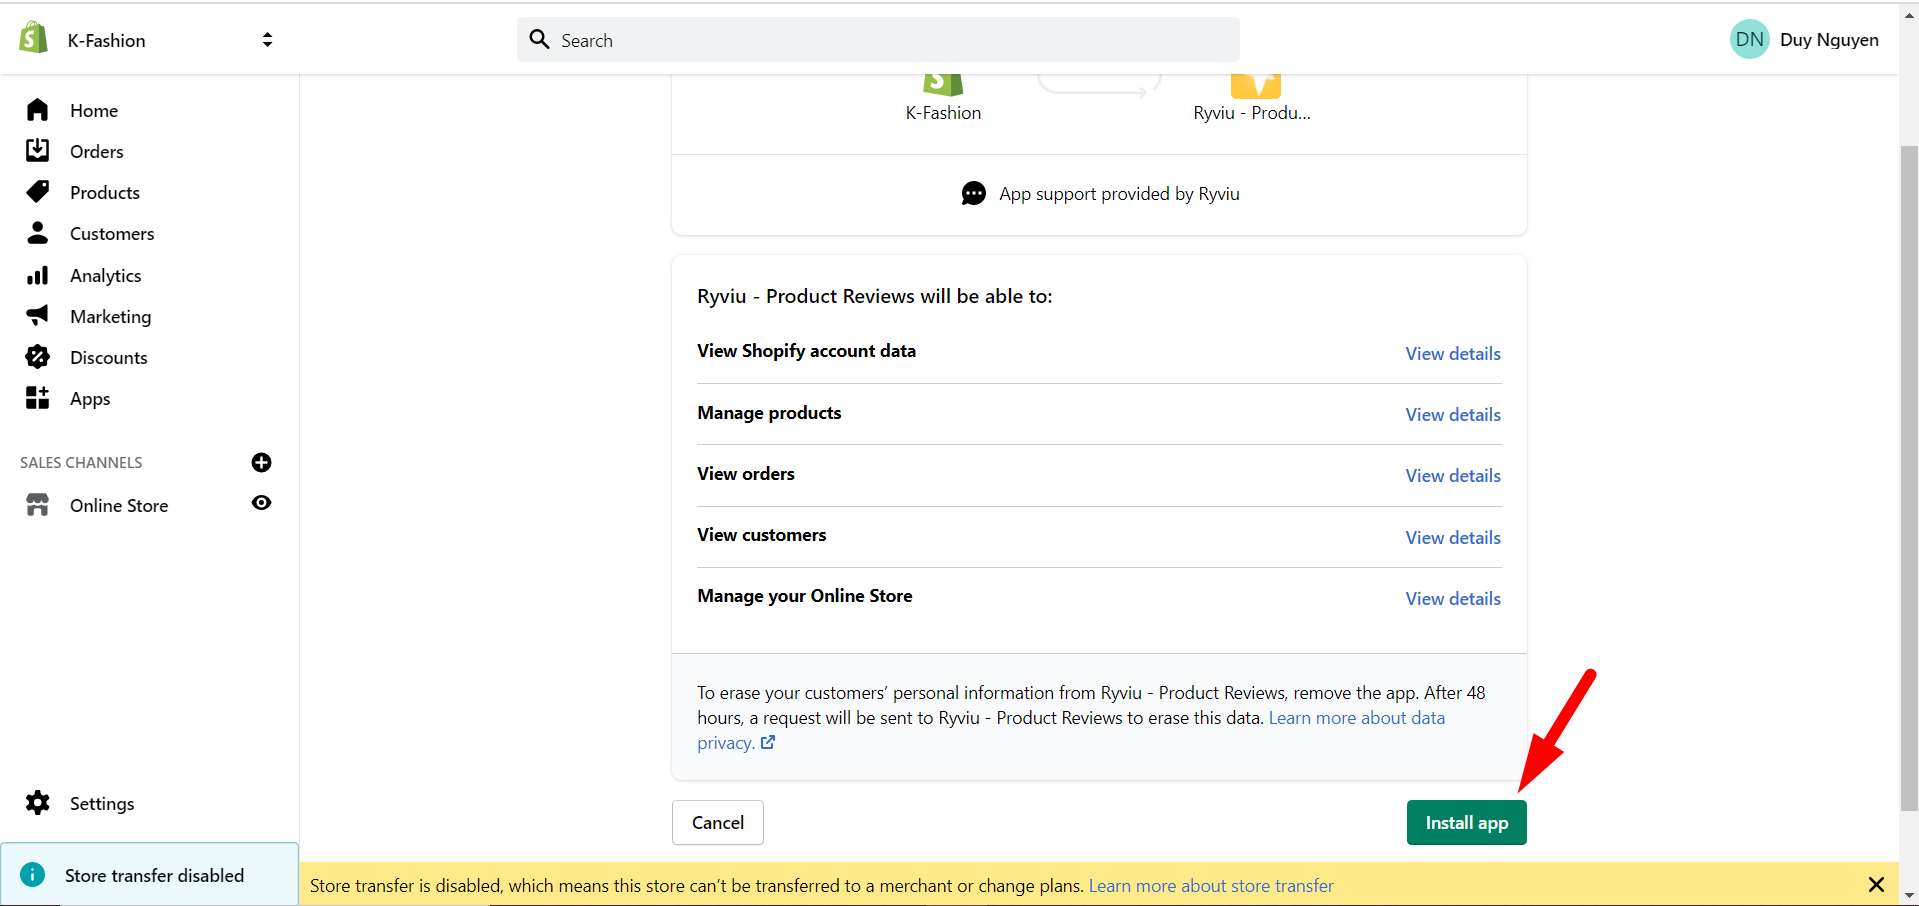Add a sales channel with plus icon
1919x906 pixels.
click(262, 462)
